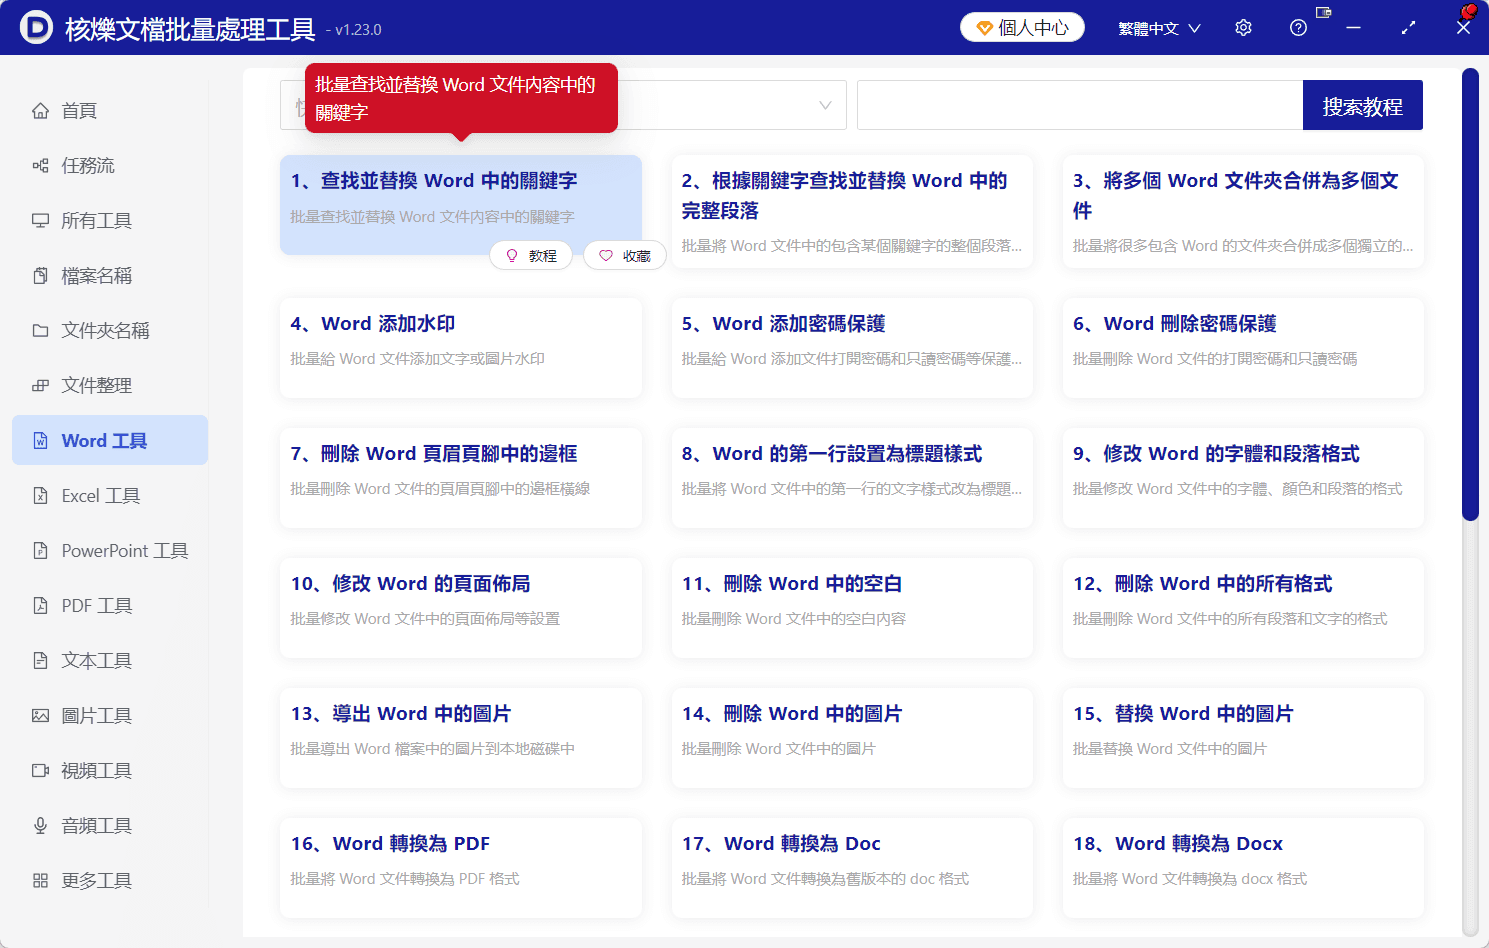Switch to Word 工具 in sidebar
This screenshot has height=948, width=1489.
click(x=110, y=441)
